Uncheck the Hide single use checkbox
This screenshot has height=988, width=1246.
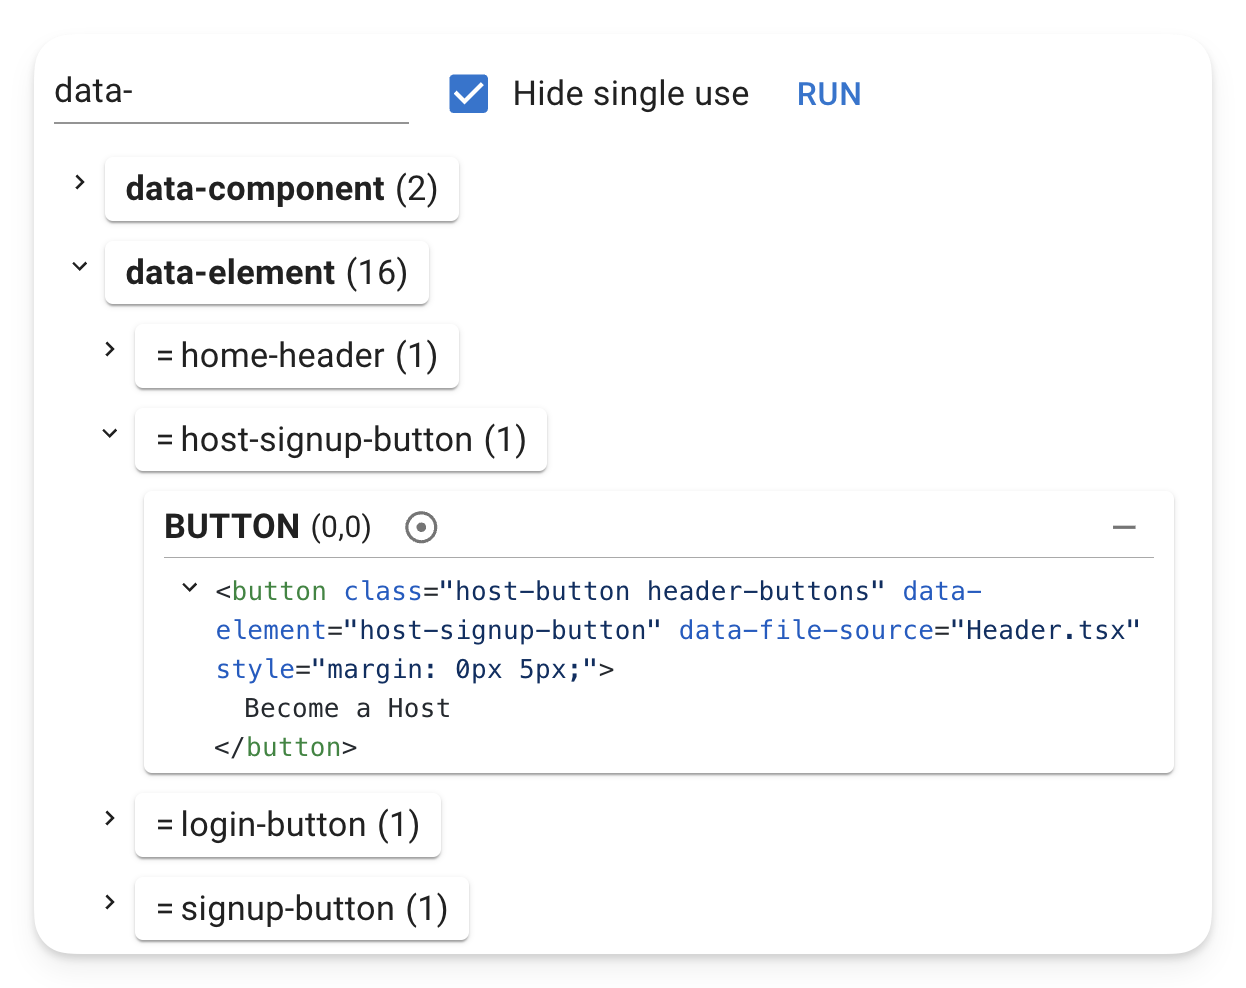(469, 94)
